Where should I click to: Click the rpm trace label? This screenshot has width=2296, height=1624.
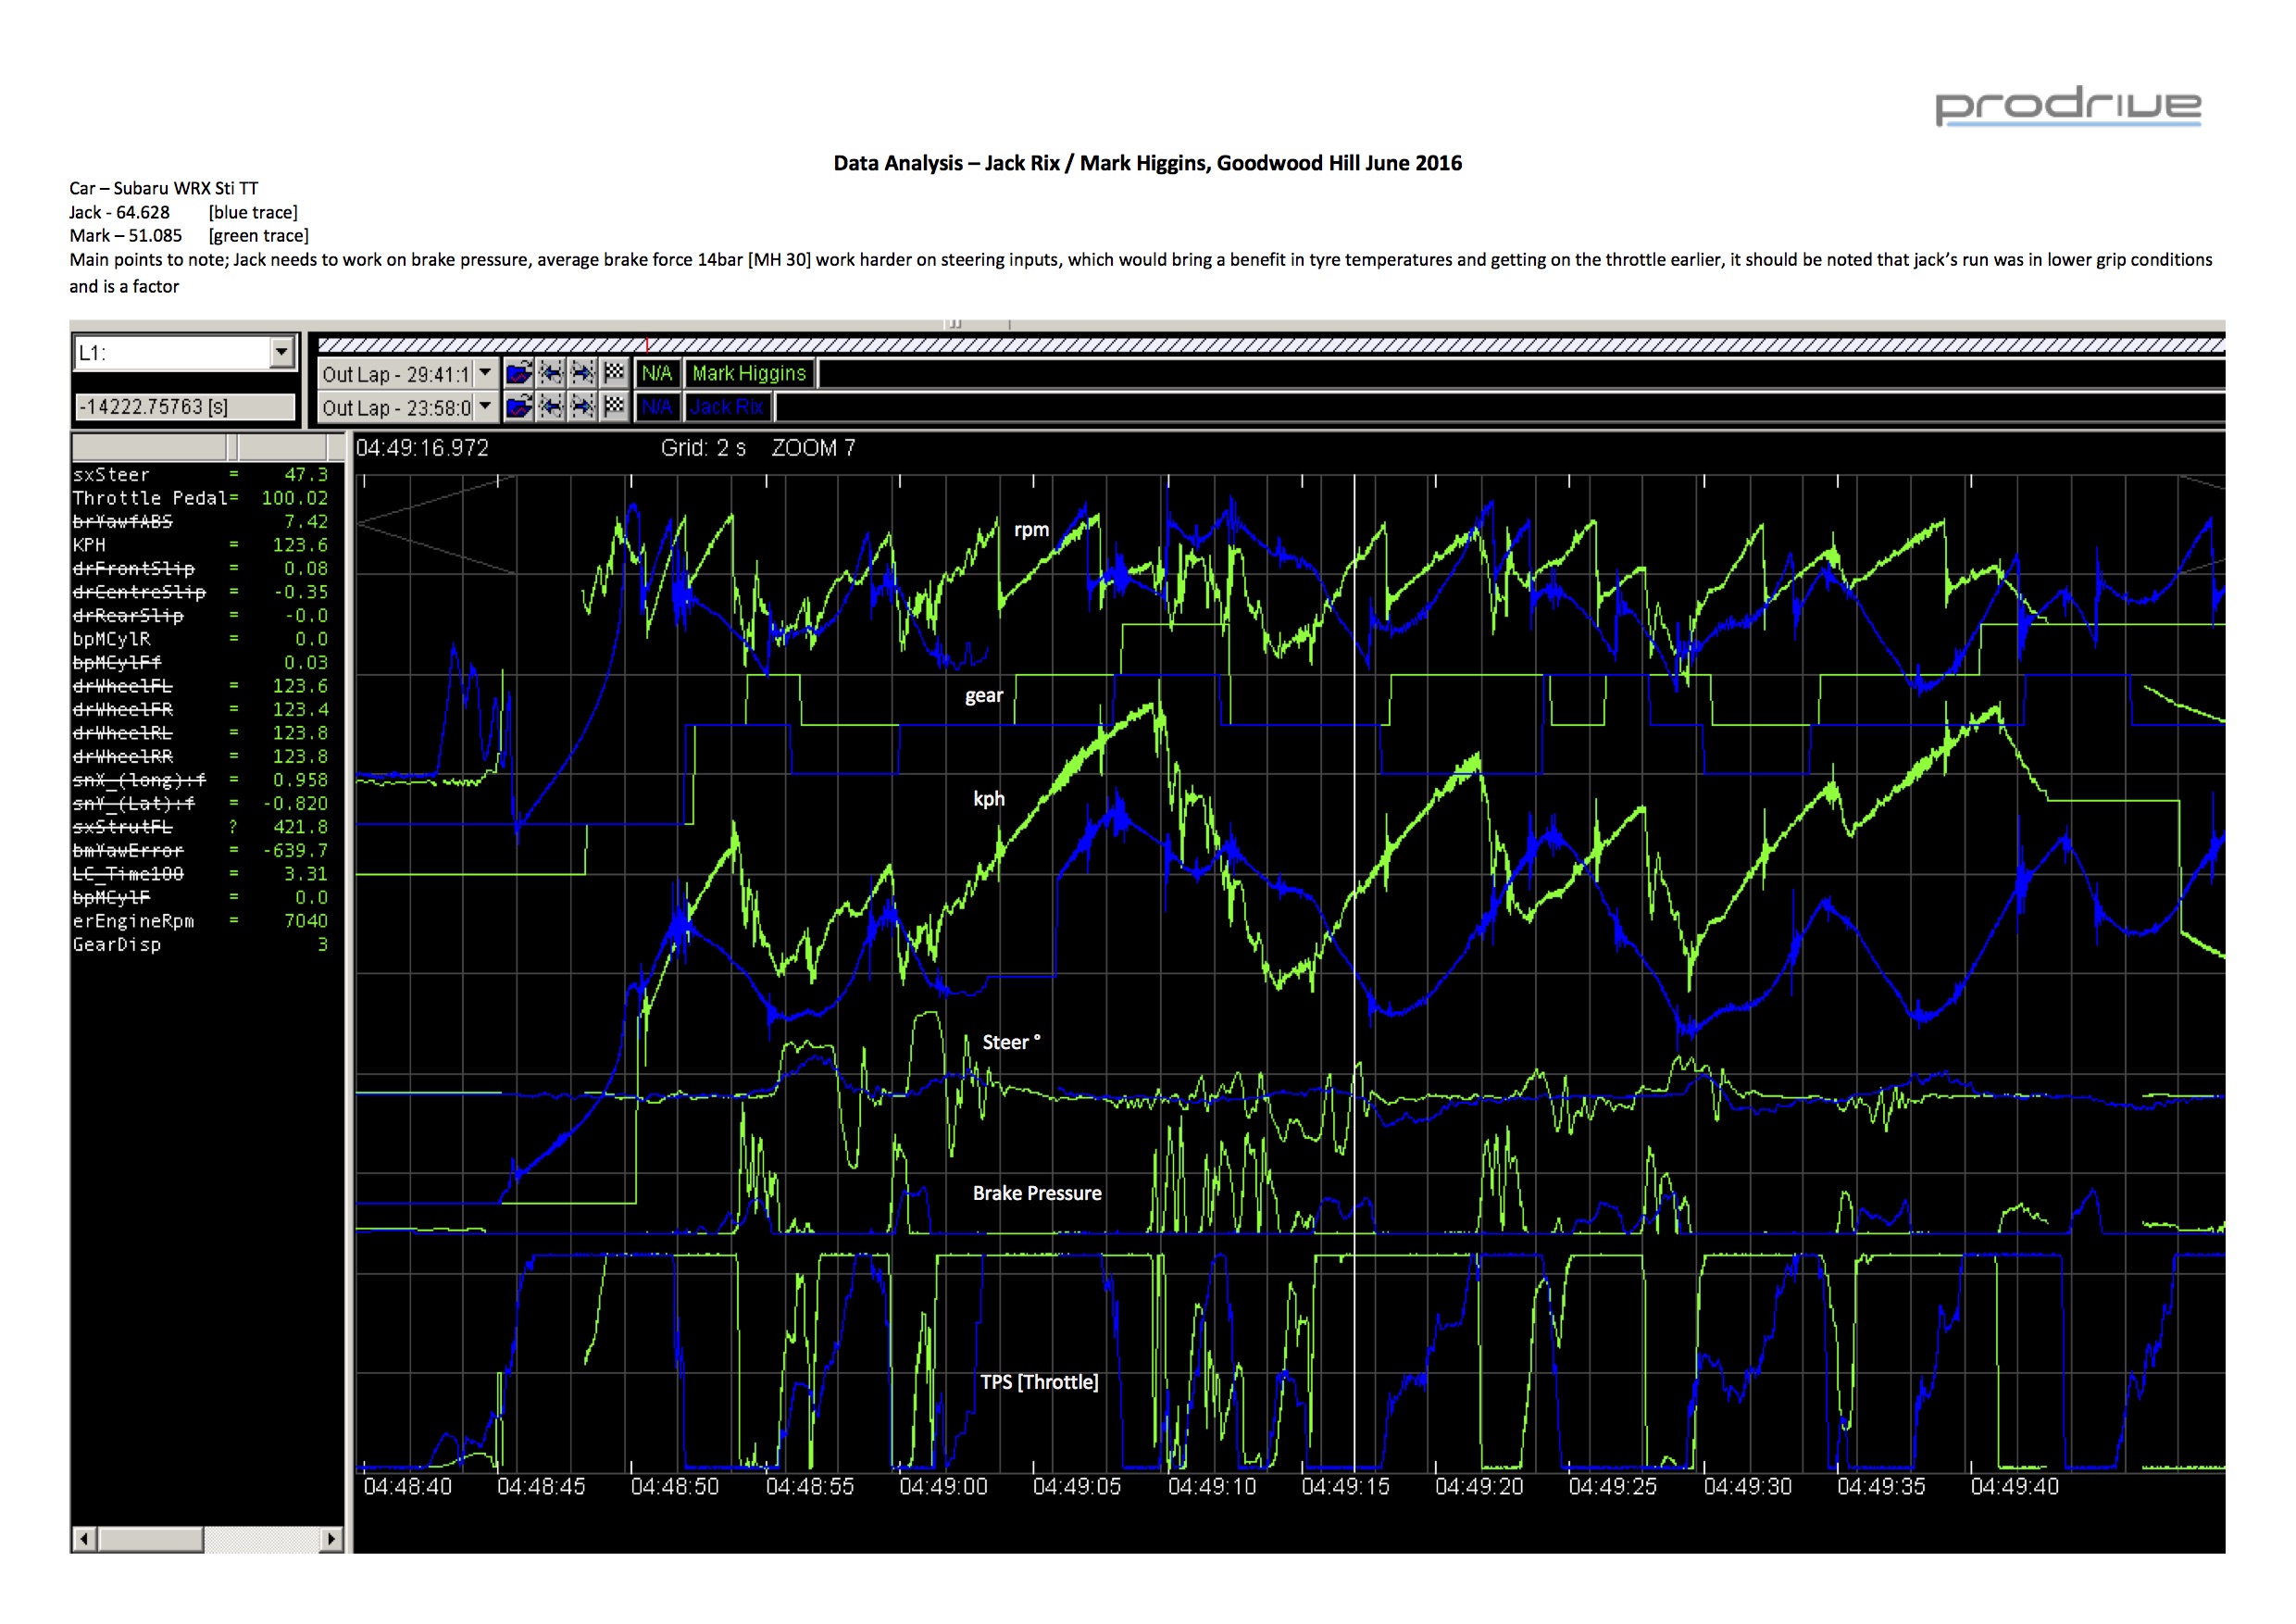click(x=1031, y=530)
